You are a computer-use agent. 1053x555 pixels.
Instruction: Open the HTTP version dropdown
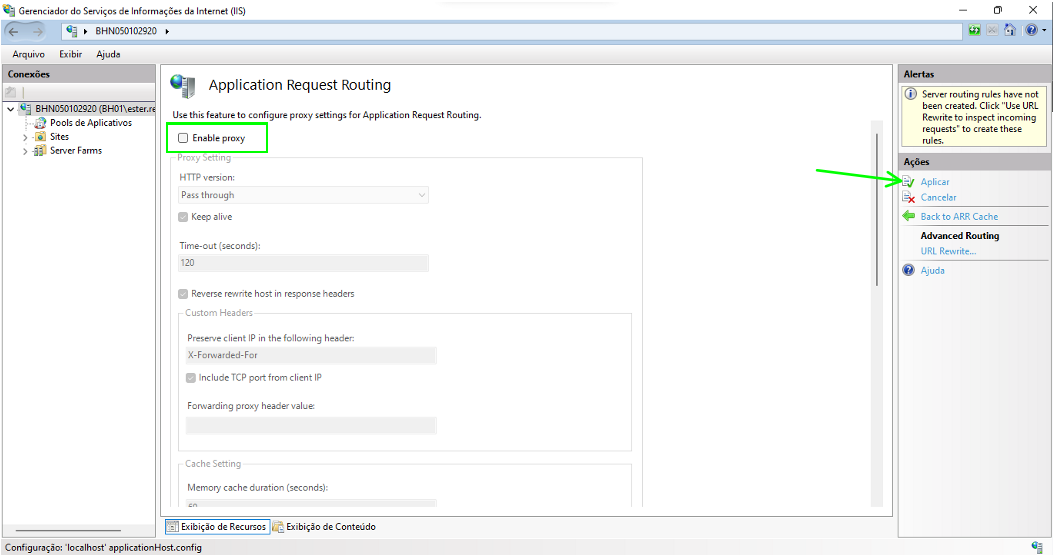tap(303, 195)
